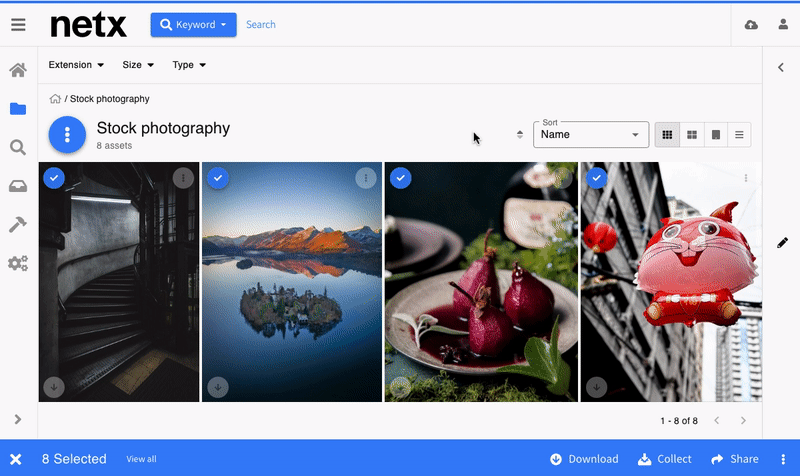Click into the Search field
The image size is (800, 476).
click(x=261, y=24)
